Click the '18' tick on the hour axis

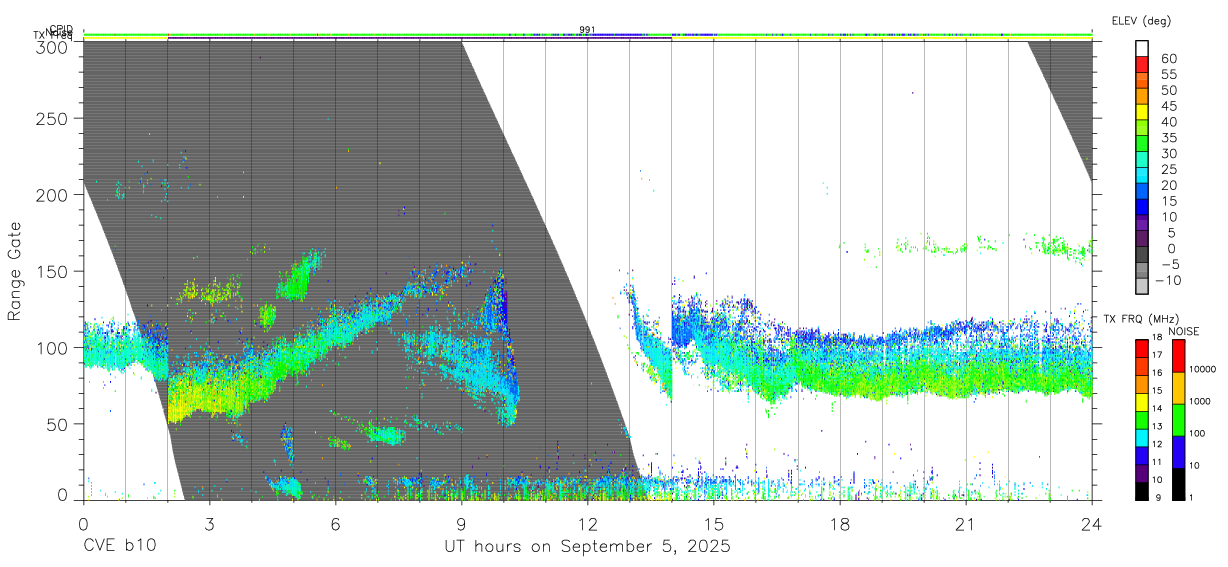click(839, 524)
